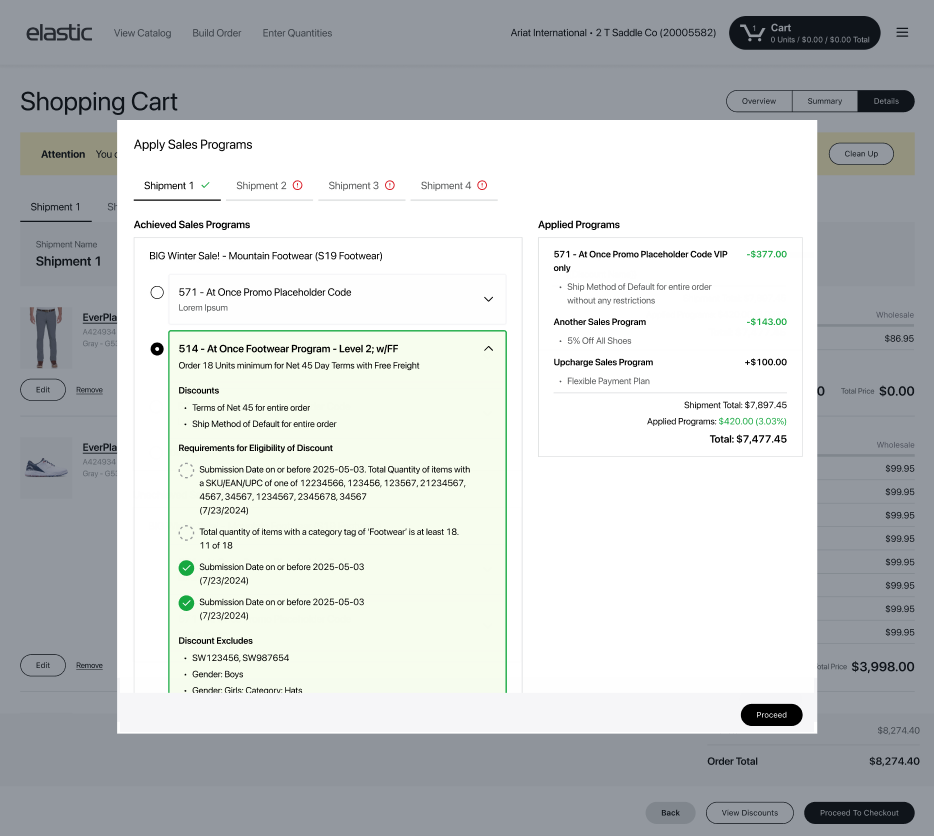Image resolution: width=934 pixels, height=836 pixels.
Task: Click the Shipment 1 green checkmark icon
Action: point(206,185)
